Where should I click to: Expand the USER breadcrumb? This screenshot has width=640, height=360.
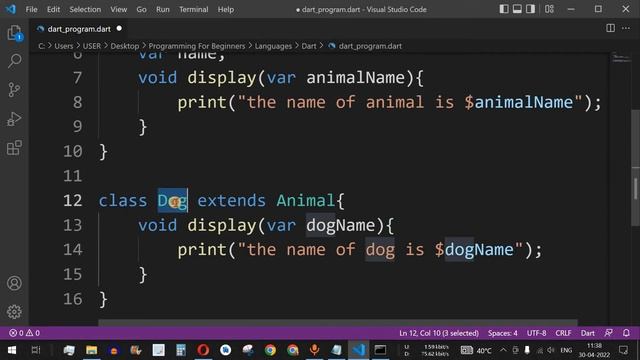(91, 46)
